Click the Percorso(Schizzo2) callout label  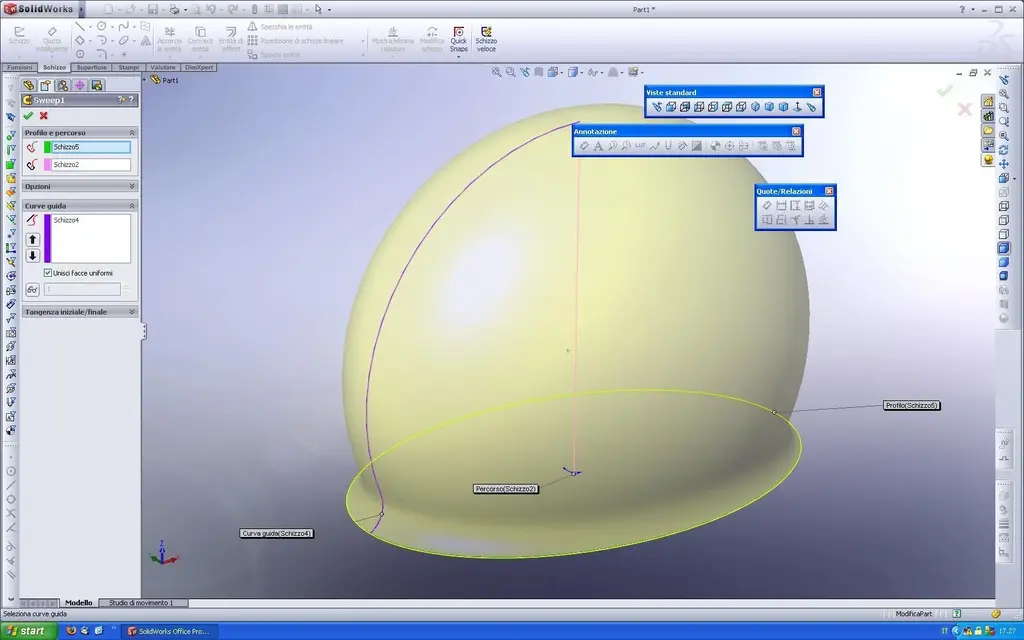[506, 489]
